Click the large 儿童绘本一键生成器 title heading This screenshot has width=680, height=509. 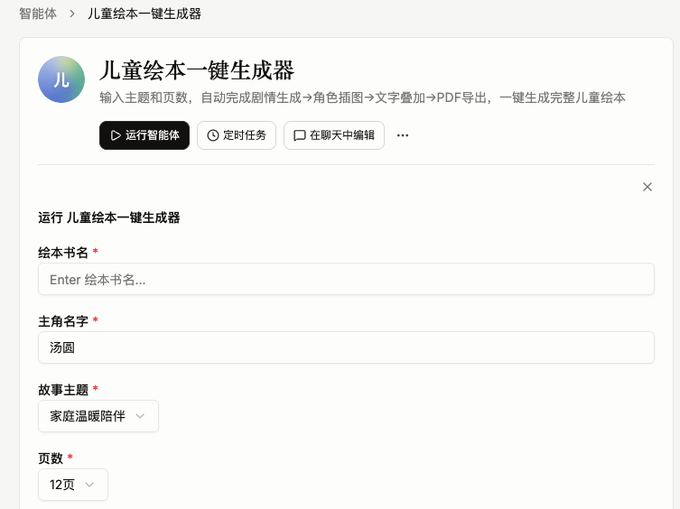pyautogui.click(x=197, y=70)
